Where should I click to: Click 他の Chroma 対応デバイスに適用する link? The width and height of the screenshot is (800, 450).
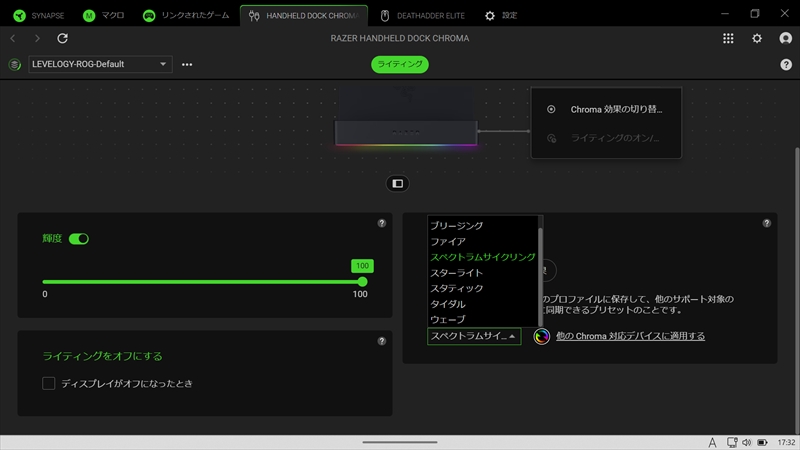coord(630,337)
